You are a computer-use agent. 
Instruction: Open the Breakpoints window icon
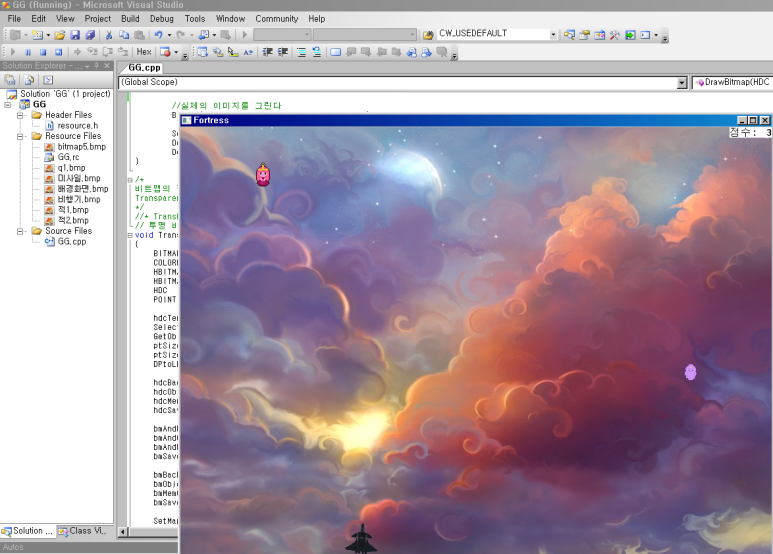pos(166,52)
